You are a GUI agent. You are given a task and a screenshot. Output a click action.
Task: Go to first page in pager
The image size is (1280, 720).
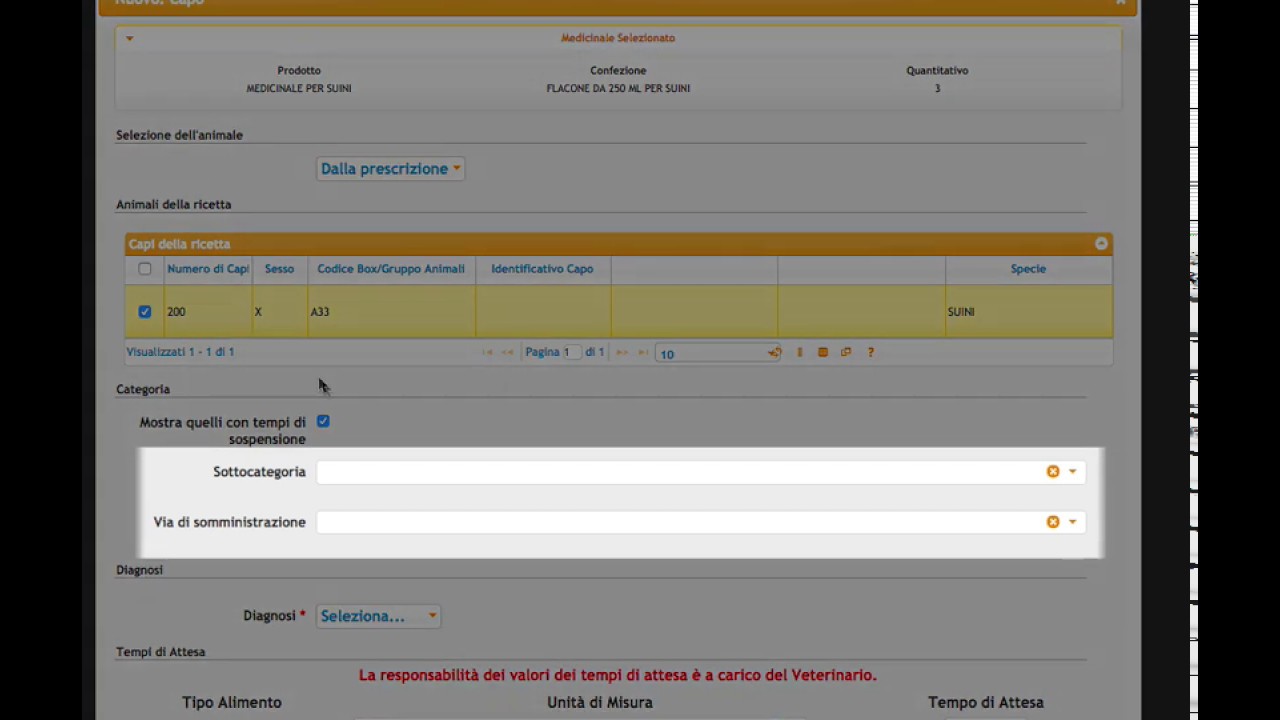click(x=488, y=353)
